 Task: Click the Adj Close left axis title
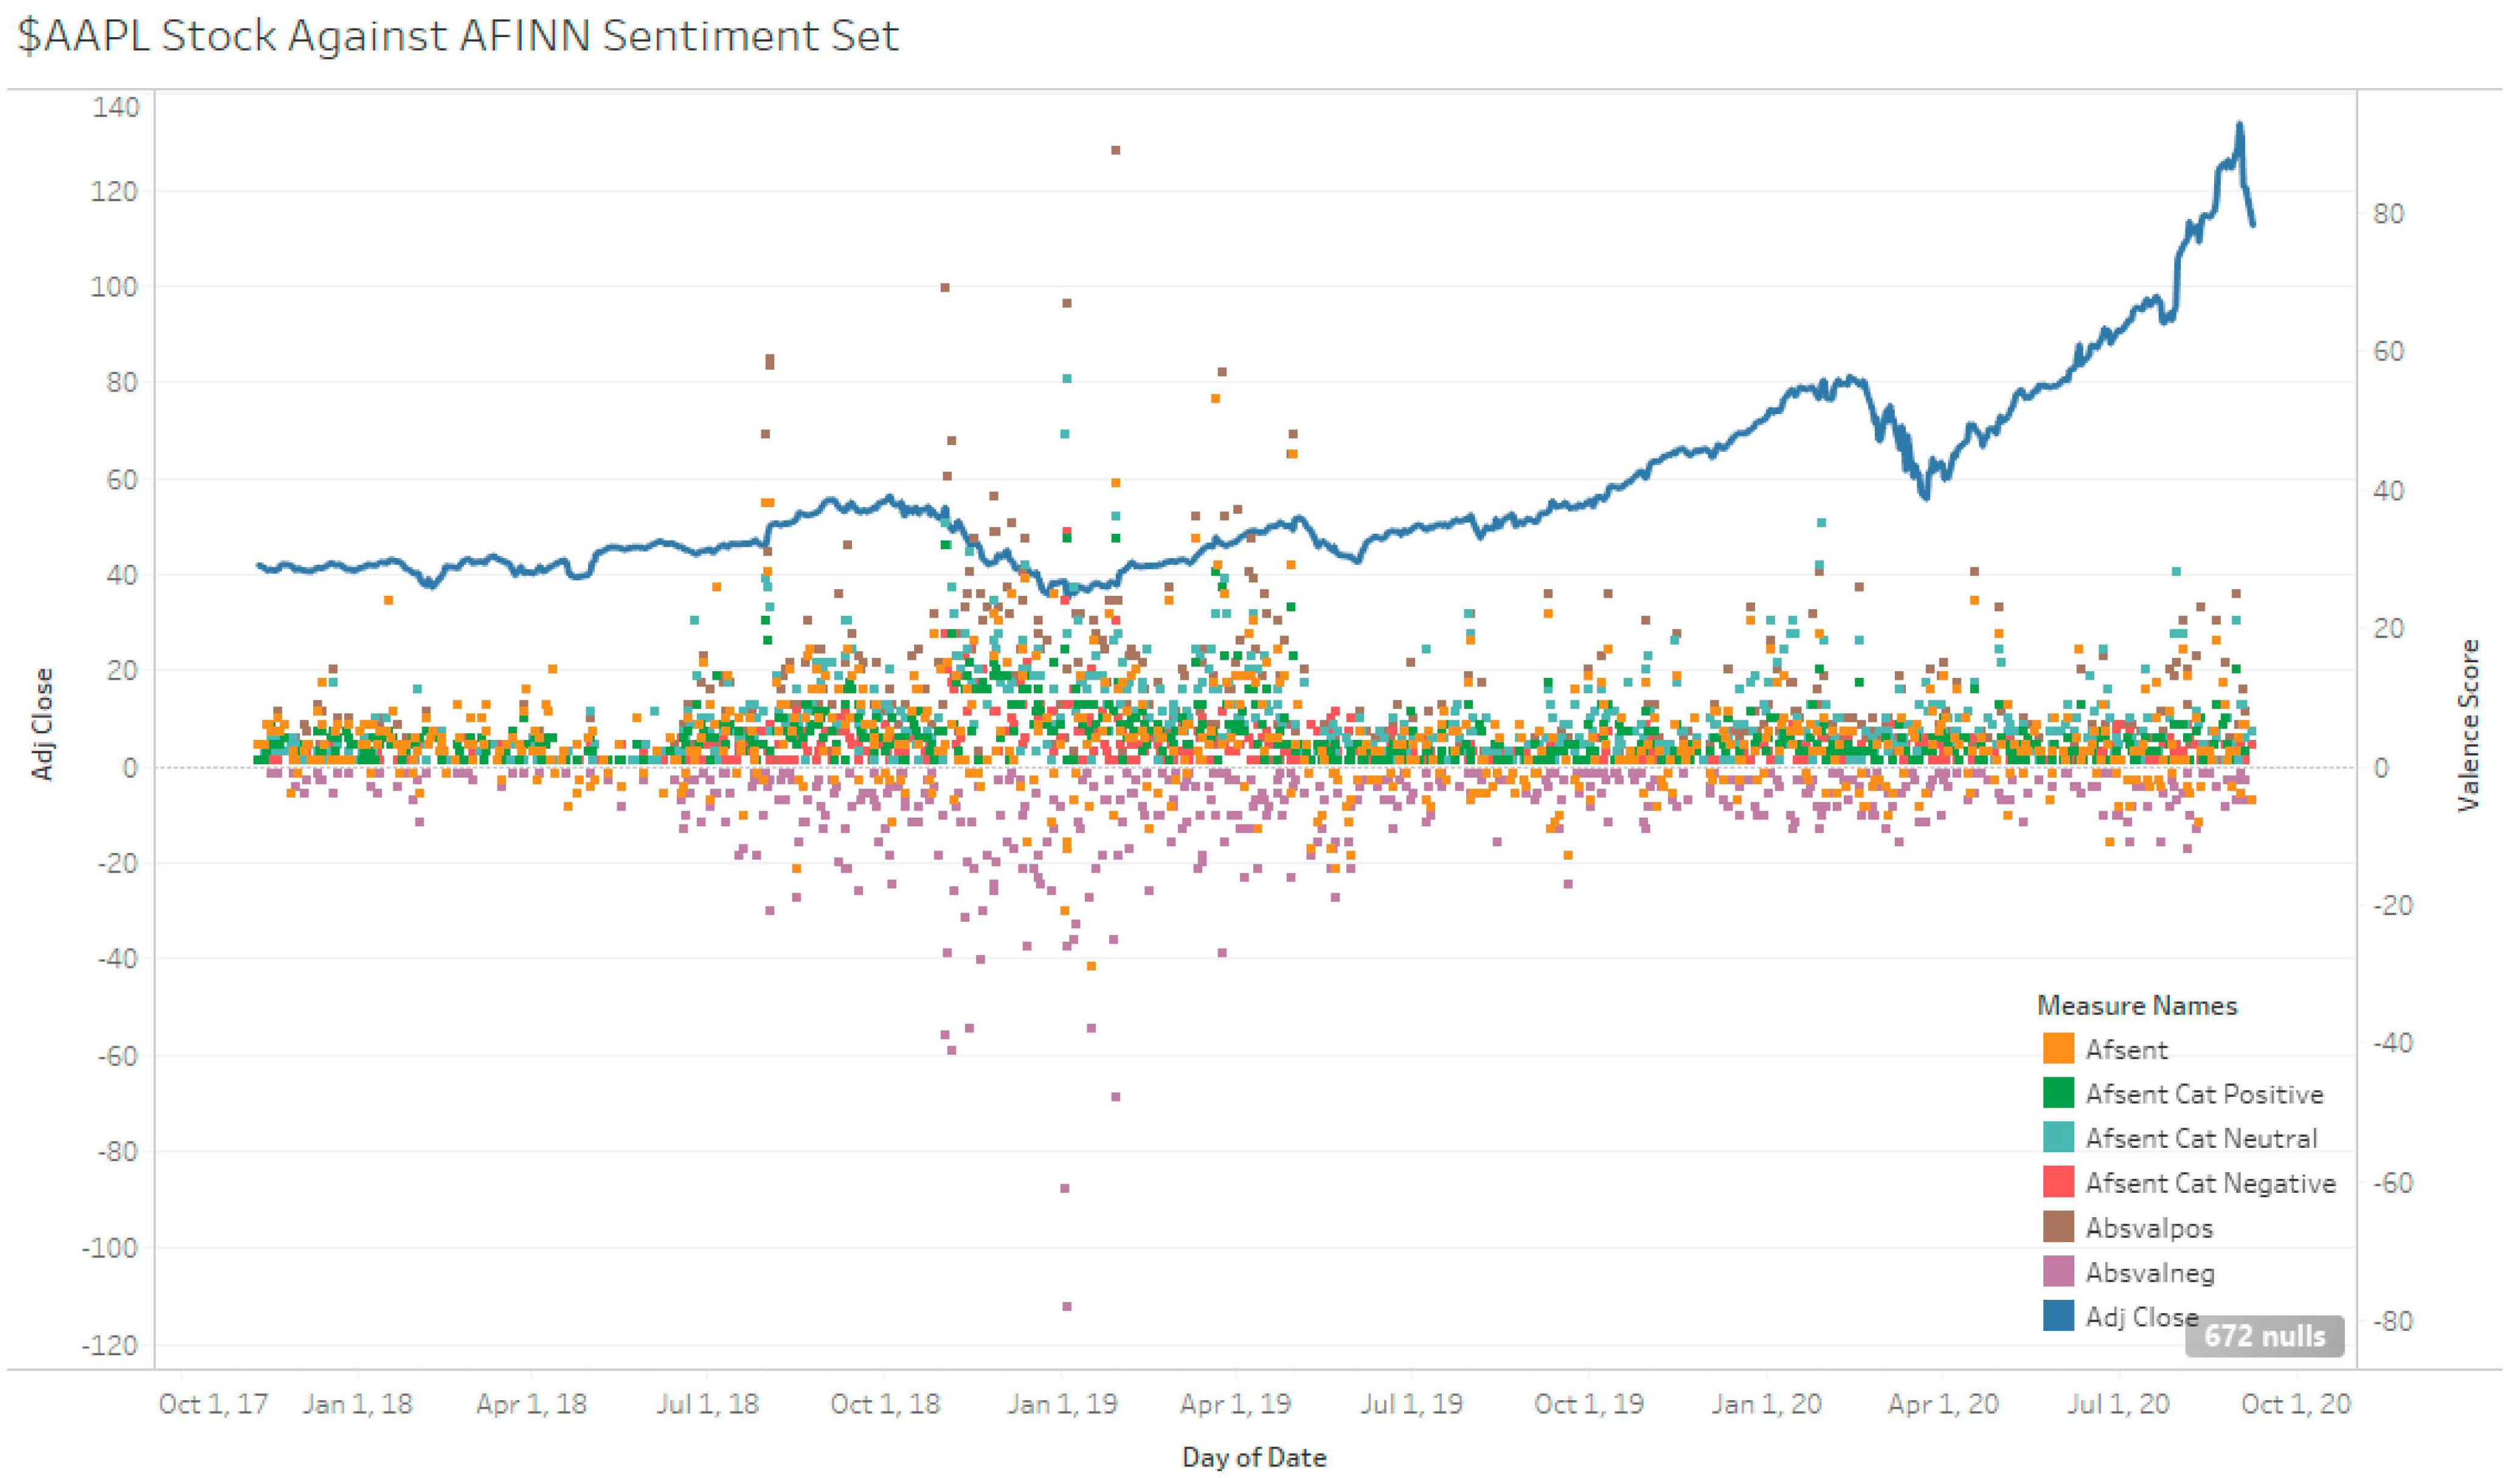click(x=42, y=724)
